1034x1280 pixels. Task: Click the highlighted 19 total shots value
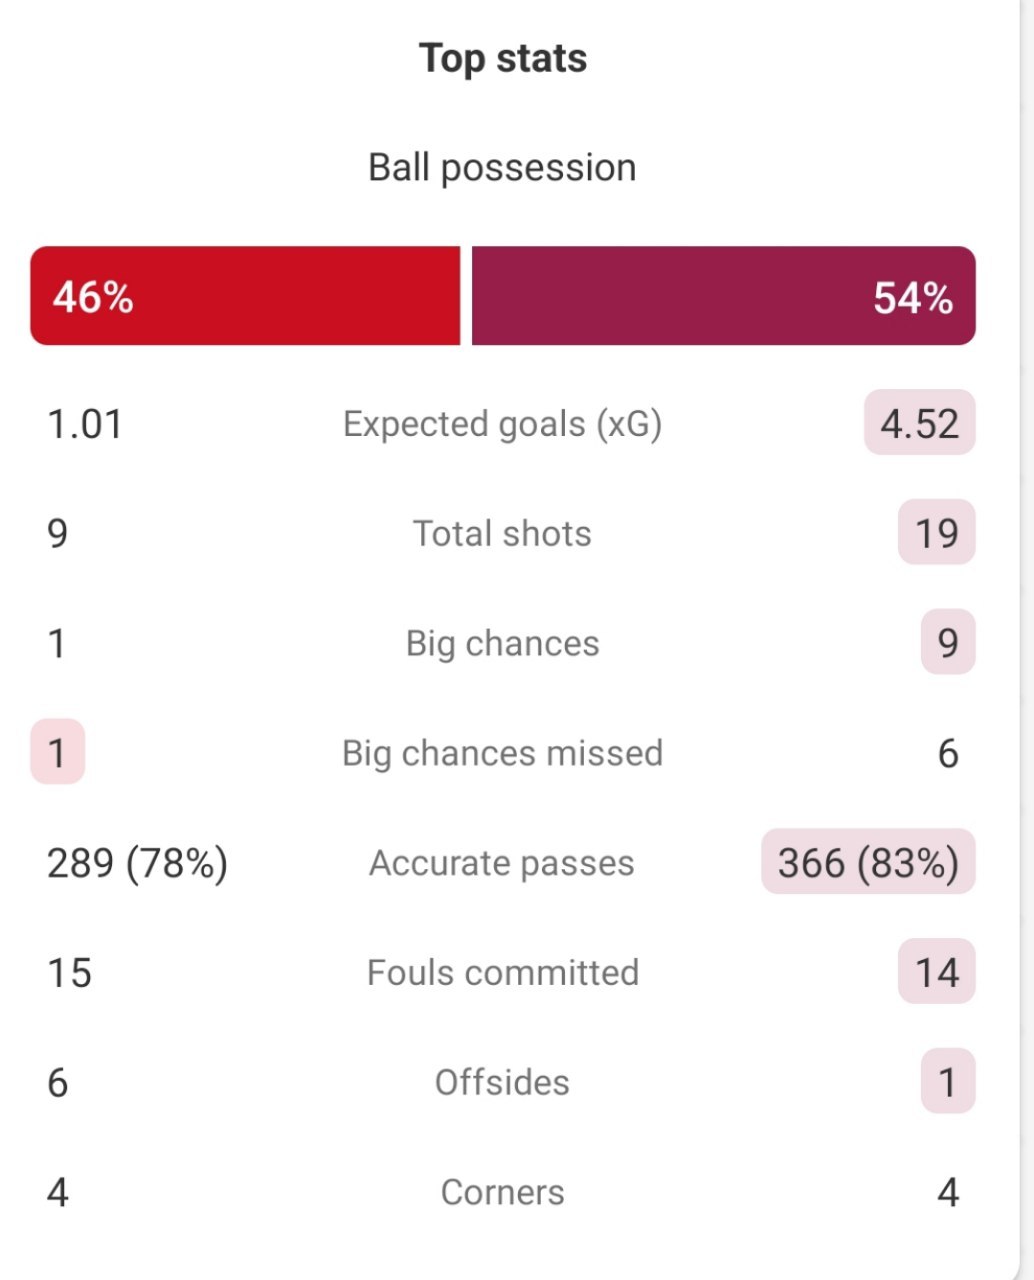click(x=936, y=532)
